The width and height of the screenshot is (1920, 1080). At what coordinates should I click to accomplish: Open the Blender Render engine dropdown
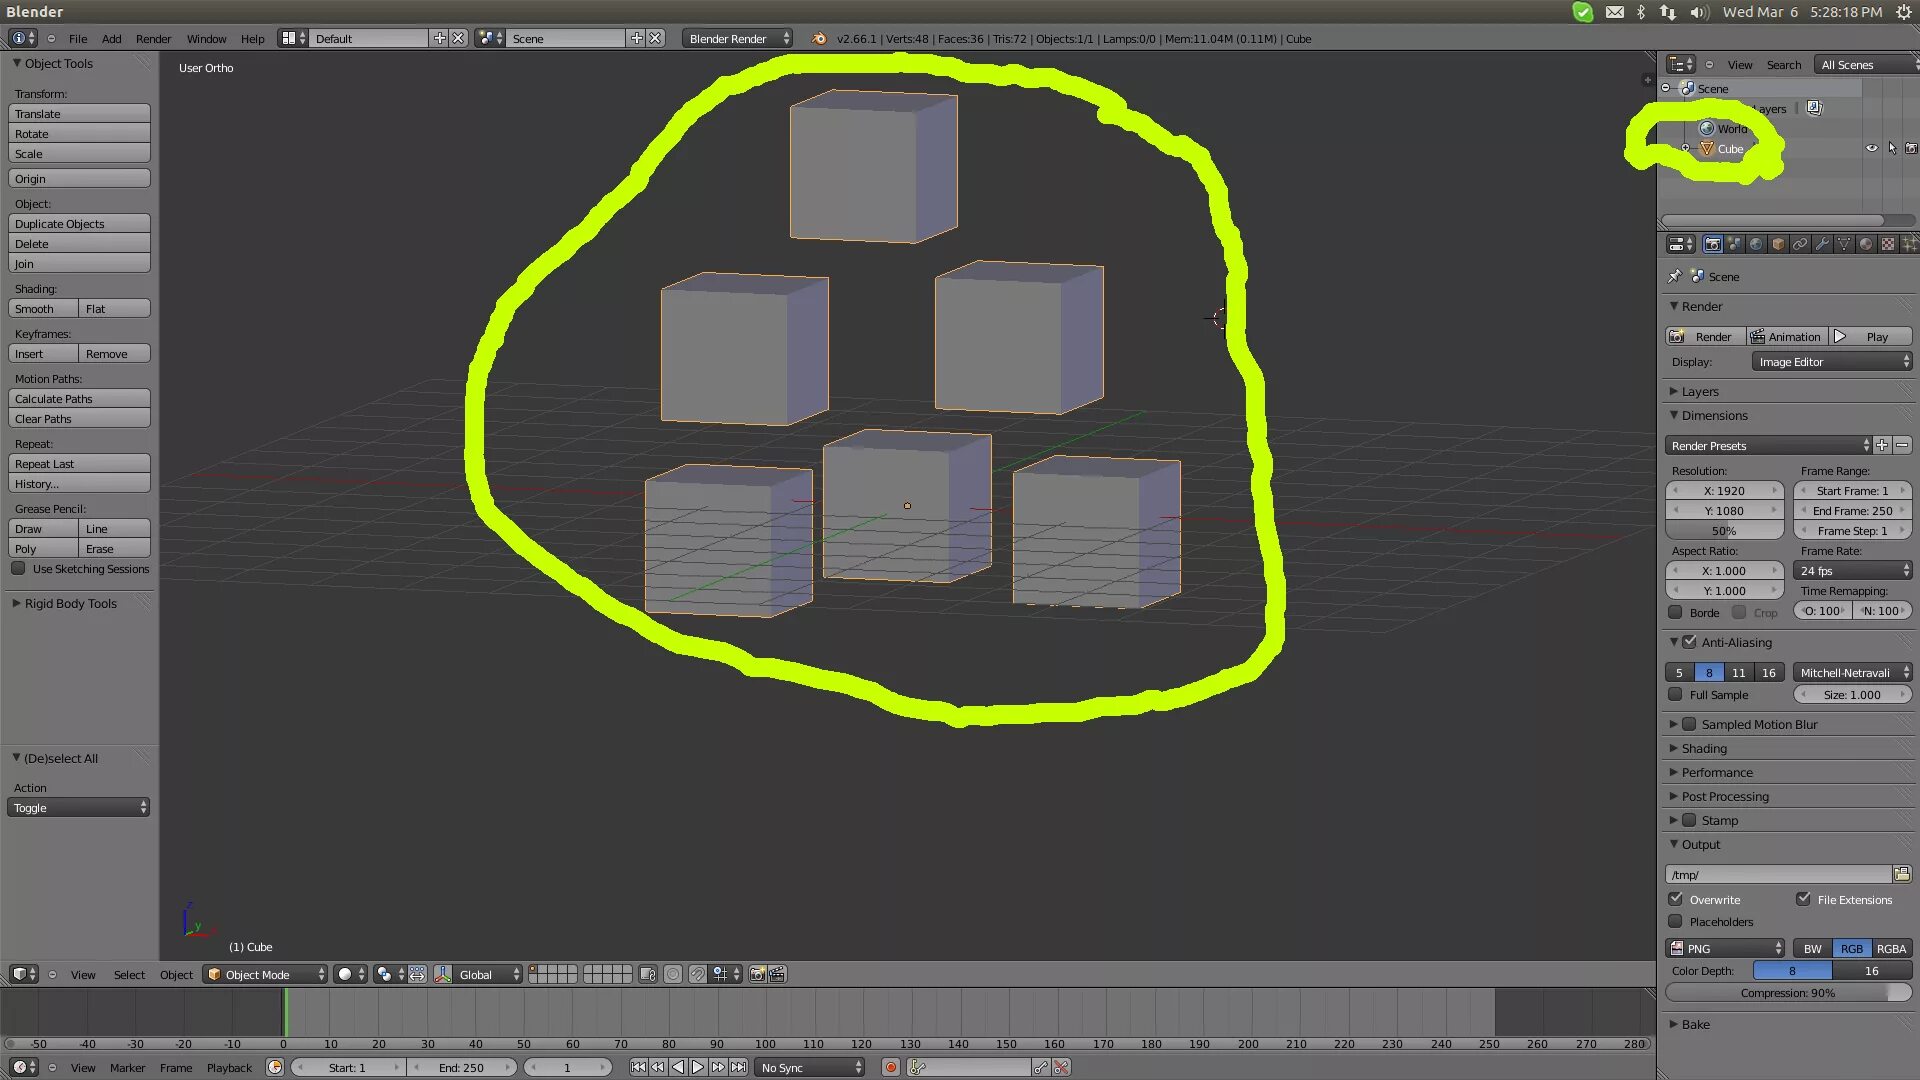(738, 38)
